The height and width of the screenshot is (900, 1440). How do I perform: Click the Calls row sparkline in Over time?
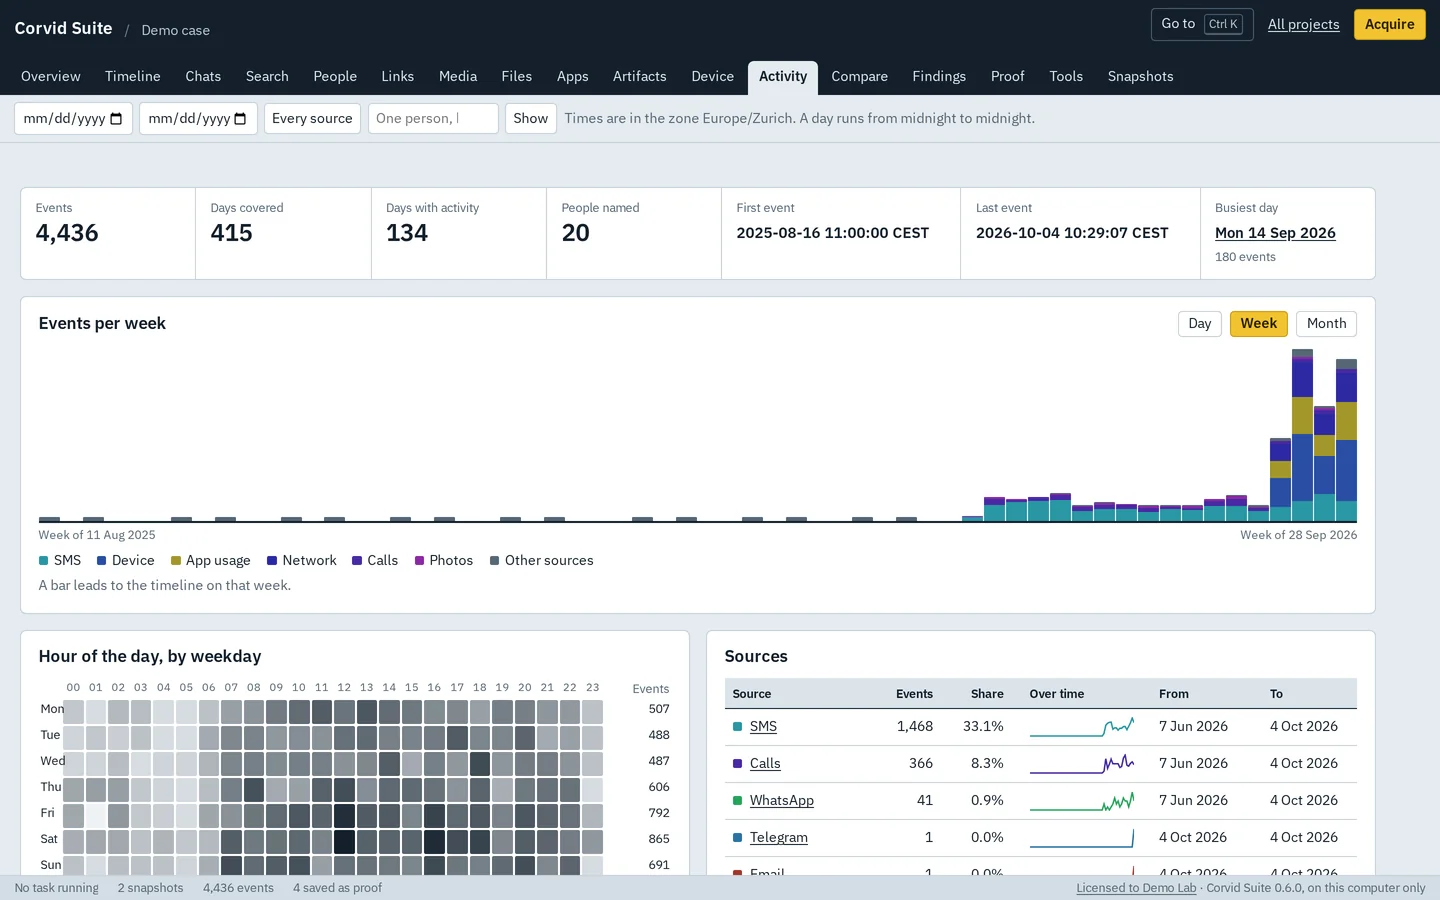(1082, 764)
